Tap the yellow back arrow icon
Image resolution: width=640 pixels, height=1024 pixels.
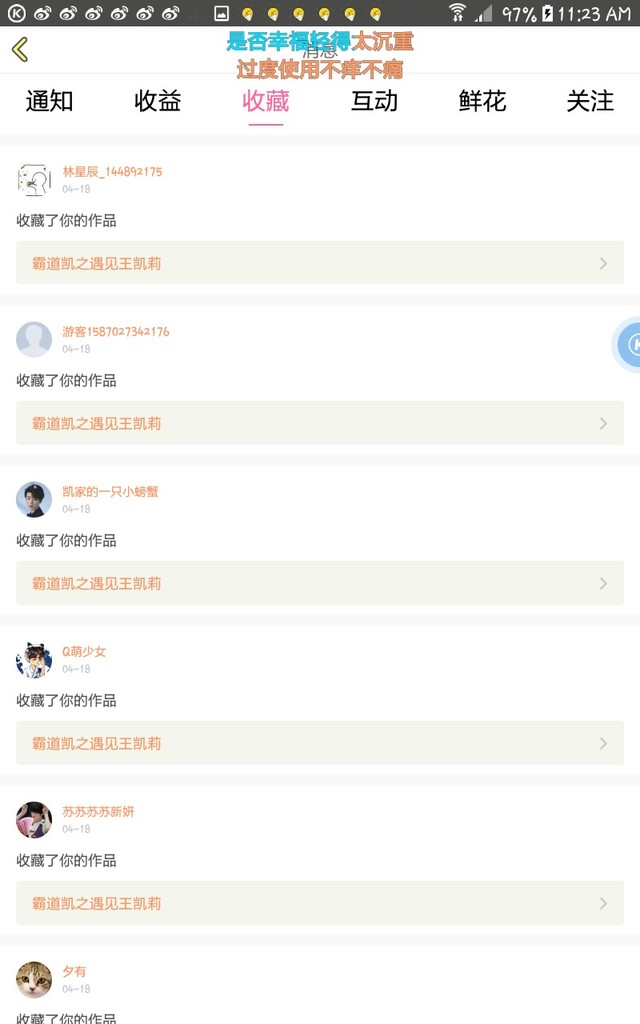coord(20,49)
